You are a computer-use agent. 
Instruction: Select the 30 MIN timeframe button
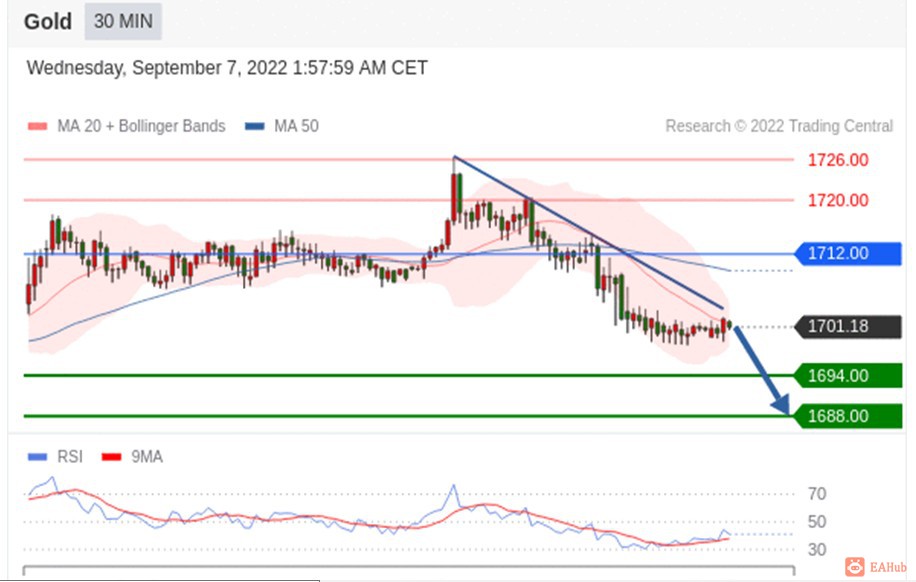coord(123,22)
